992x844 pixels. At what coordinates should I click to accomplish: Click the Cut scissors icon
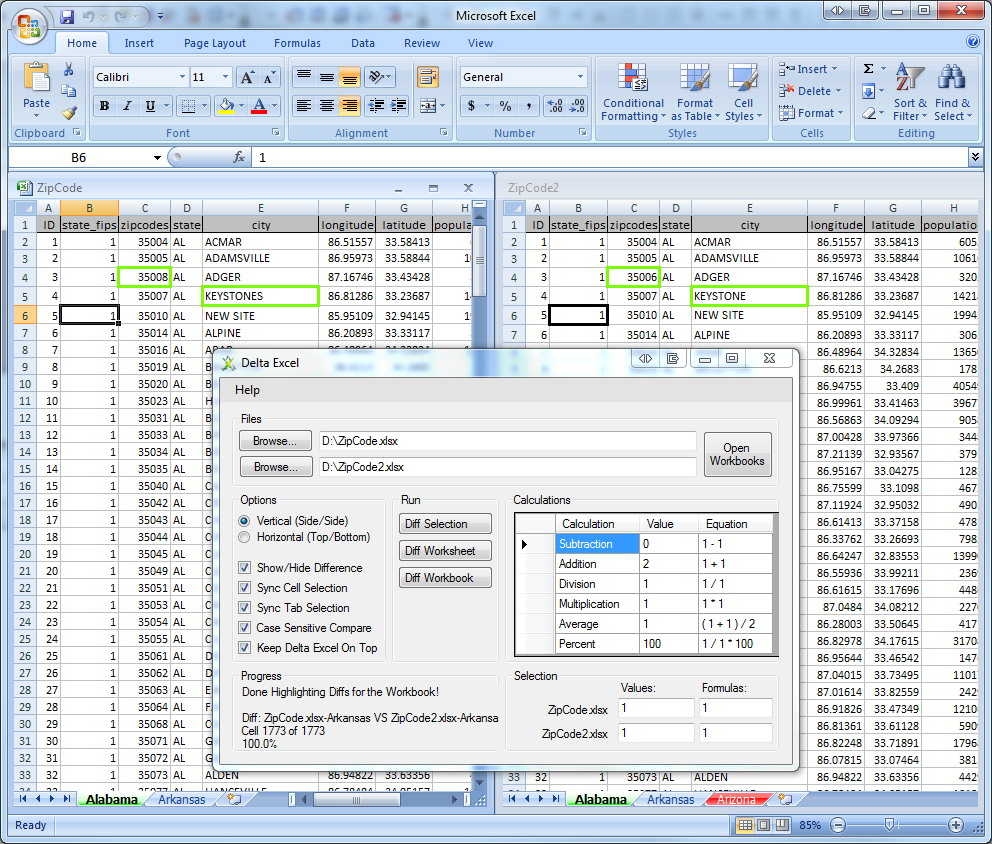coord(68,69)
